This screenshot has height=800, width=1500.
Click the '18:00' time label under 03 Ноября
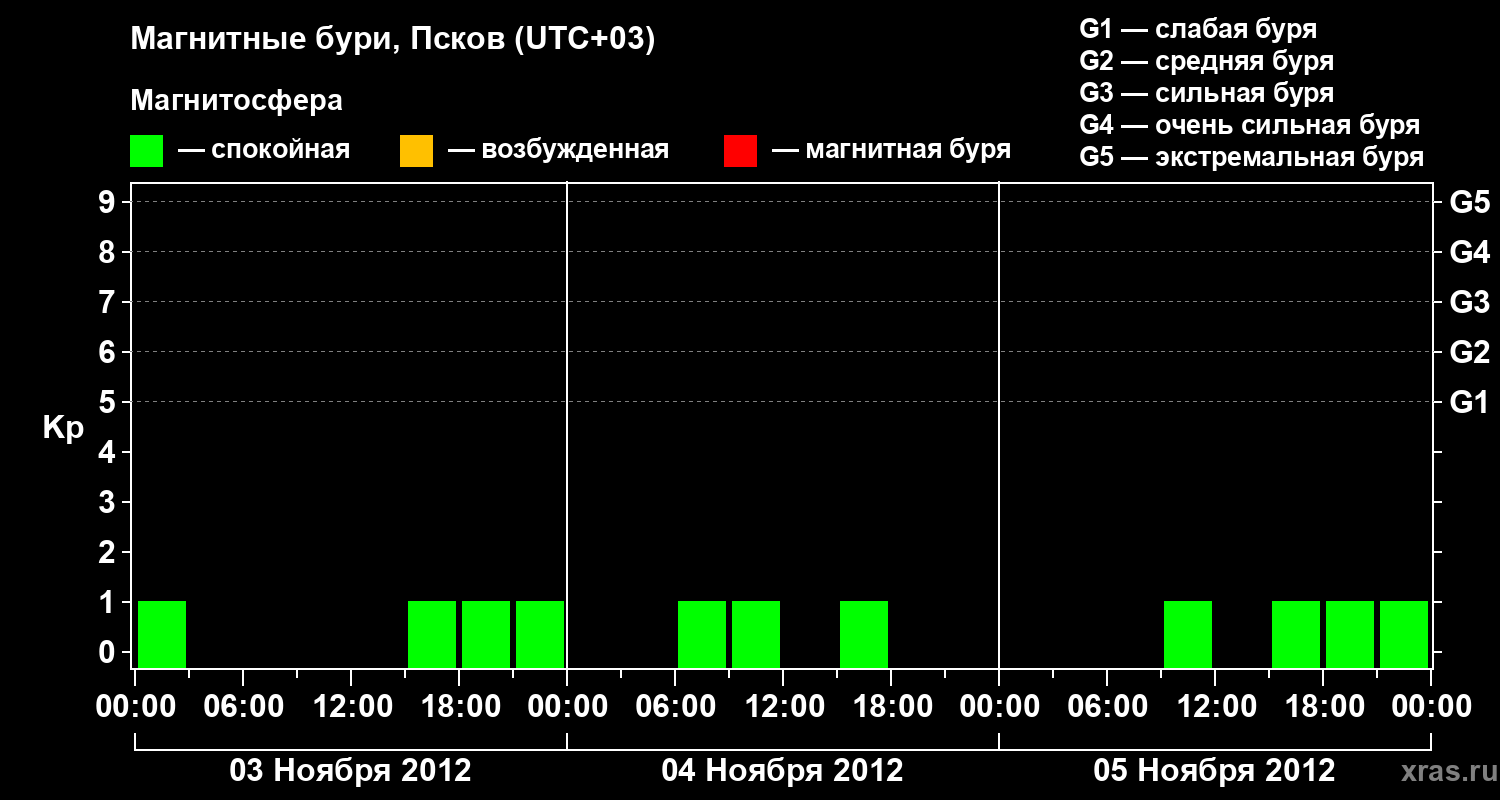coord(459,707)
